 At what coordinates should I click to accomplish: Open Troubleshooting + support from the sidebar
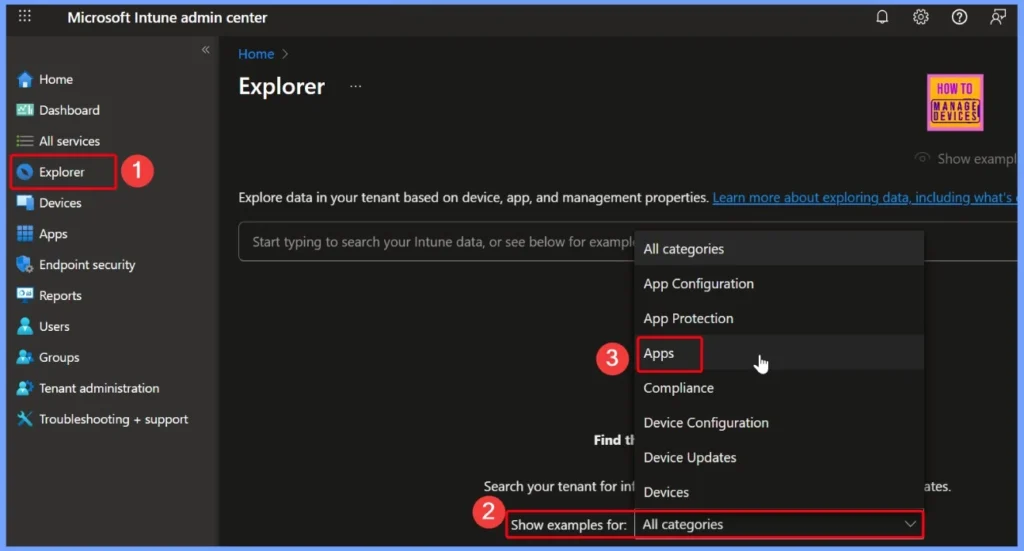click(114, 419)
